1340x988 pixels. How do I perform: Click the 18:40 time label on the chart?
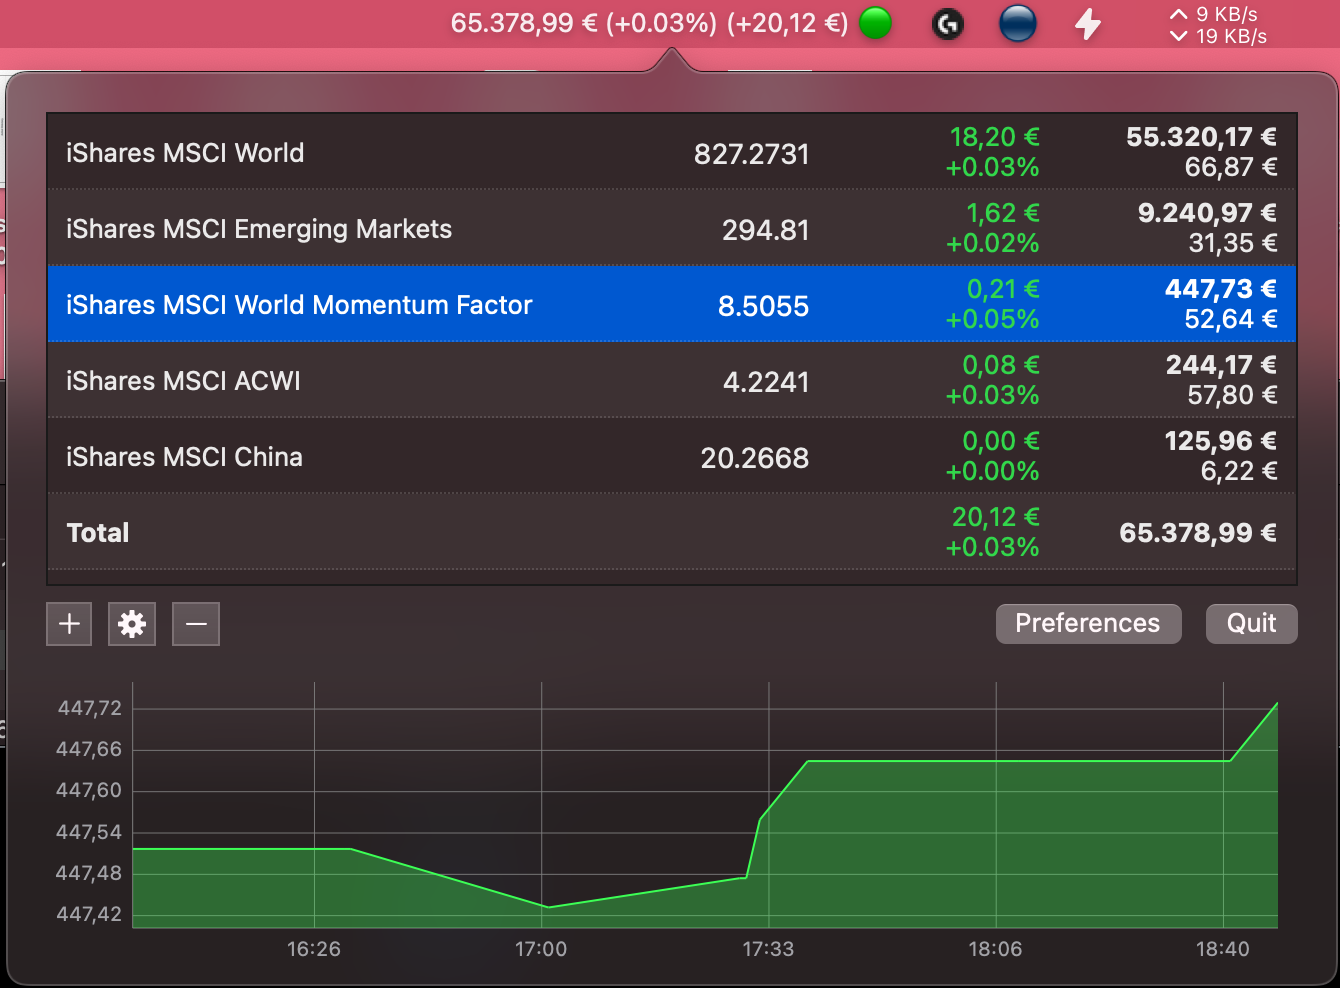[x=1223, y=949]
